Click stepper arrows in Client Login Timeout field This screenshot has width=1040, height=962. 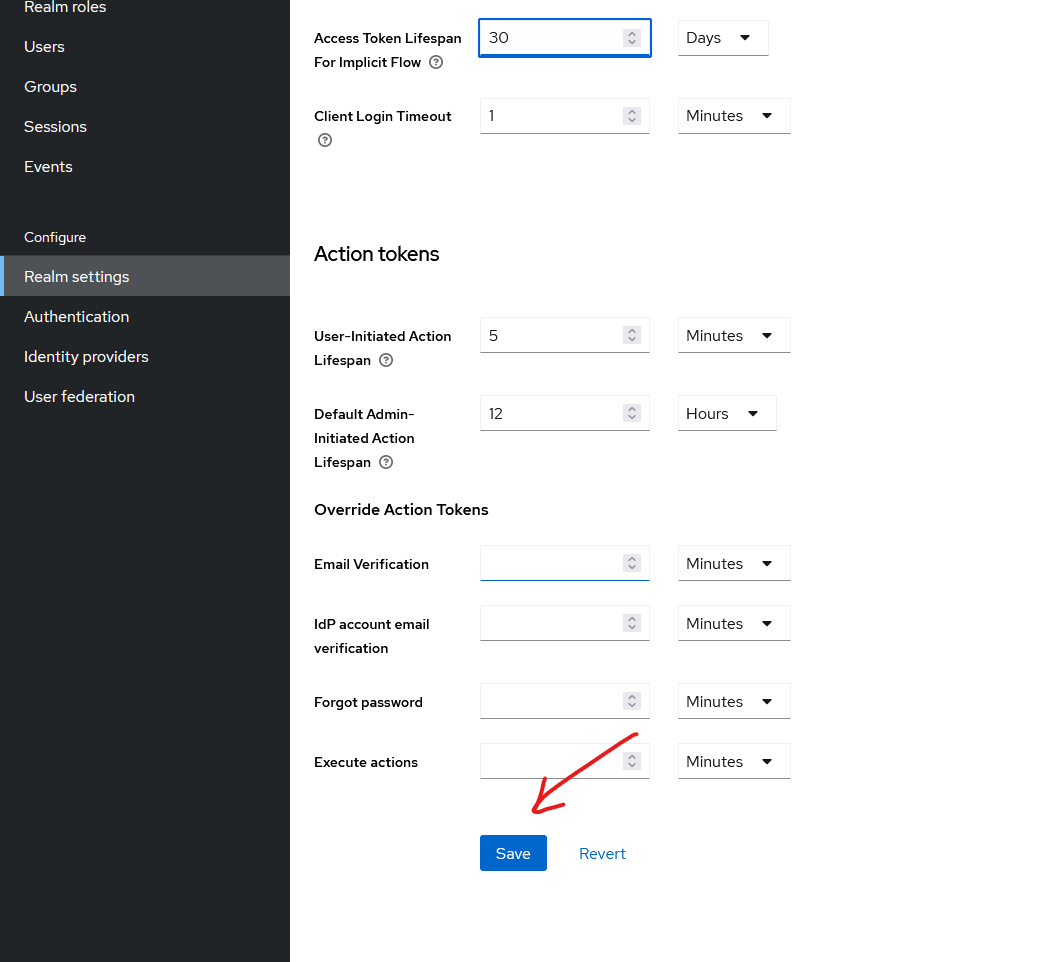pyautogui.click(x=631, y=116)
